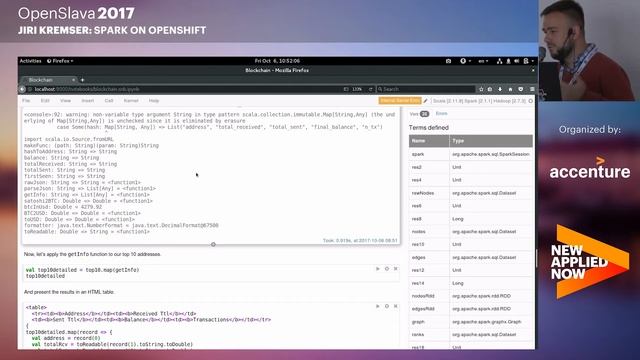Screen dimensions: 640x360
Task: Open the notebook Kernel menu
Action: tap(131, 101)
